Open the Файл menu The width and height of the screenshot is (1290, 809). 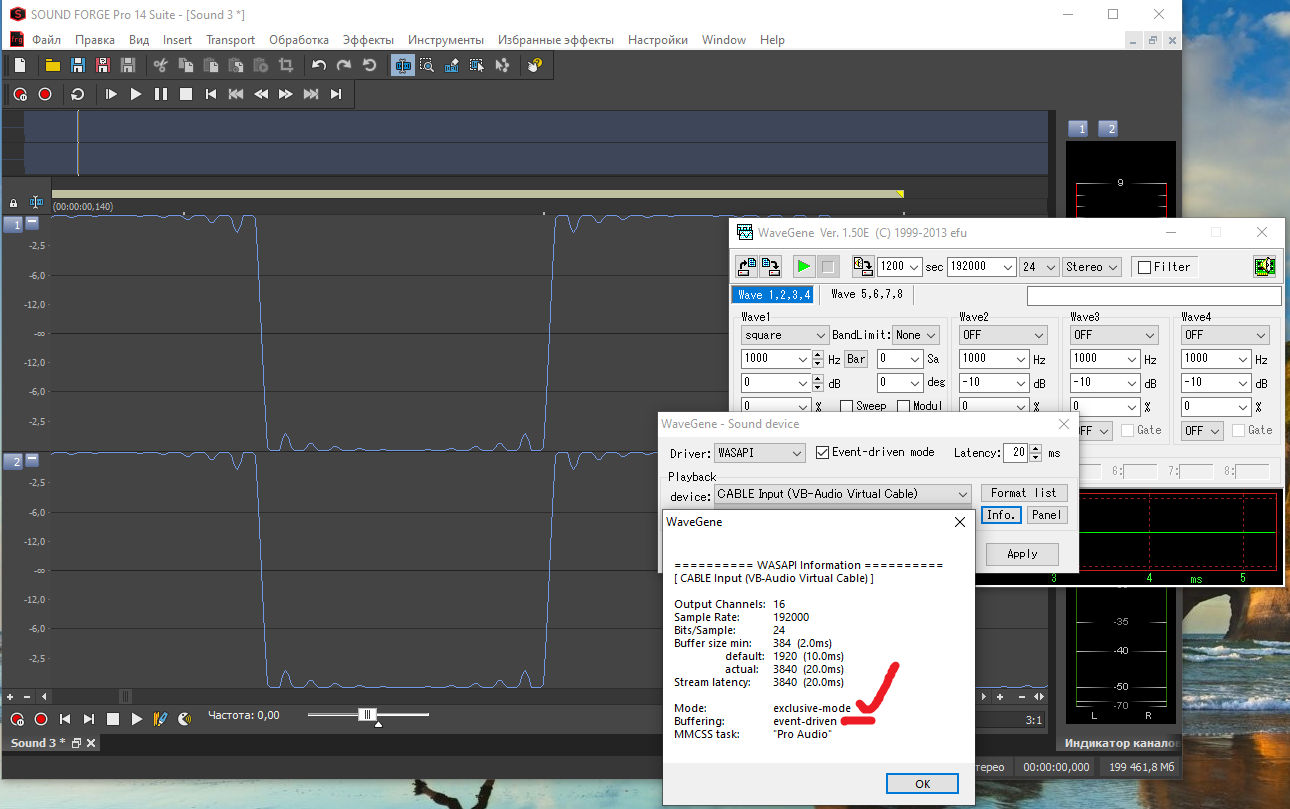pos(46,40)
